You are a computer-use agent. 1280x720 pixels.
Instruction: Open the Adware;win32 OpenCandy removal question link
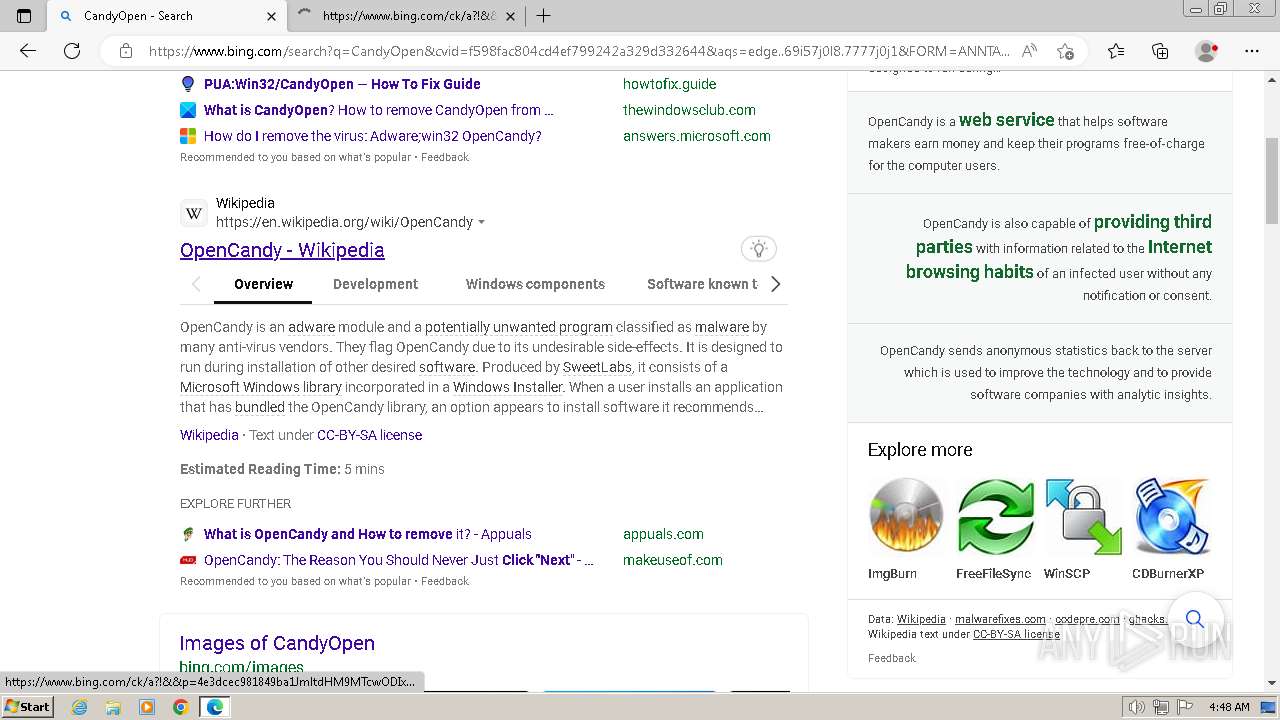[372, 136]
